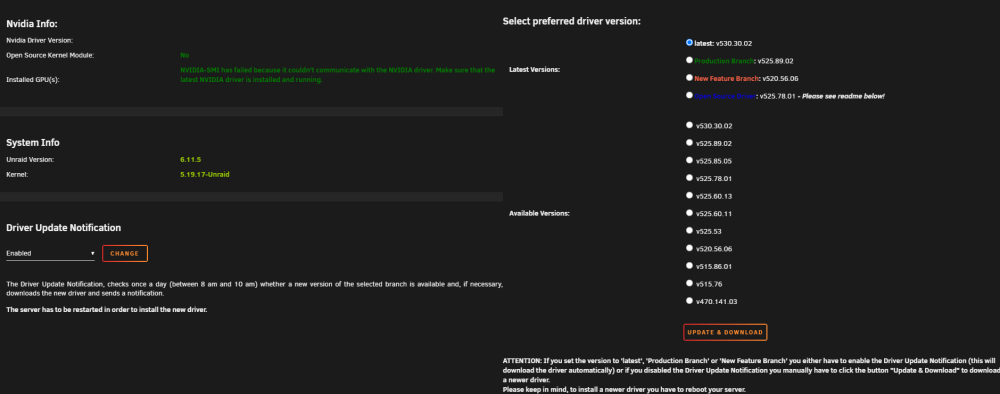Screen dimensions: 1000x394
Task: Click the Installed GPU(s) label
Action: click(x=32, y=80)
